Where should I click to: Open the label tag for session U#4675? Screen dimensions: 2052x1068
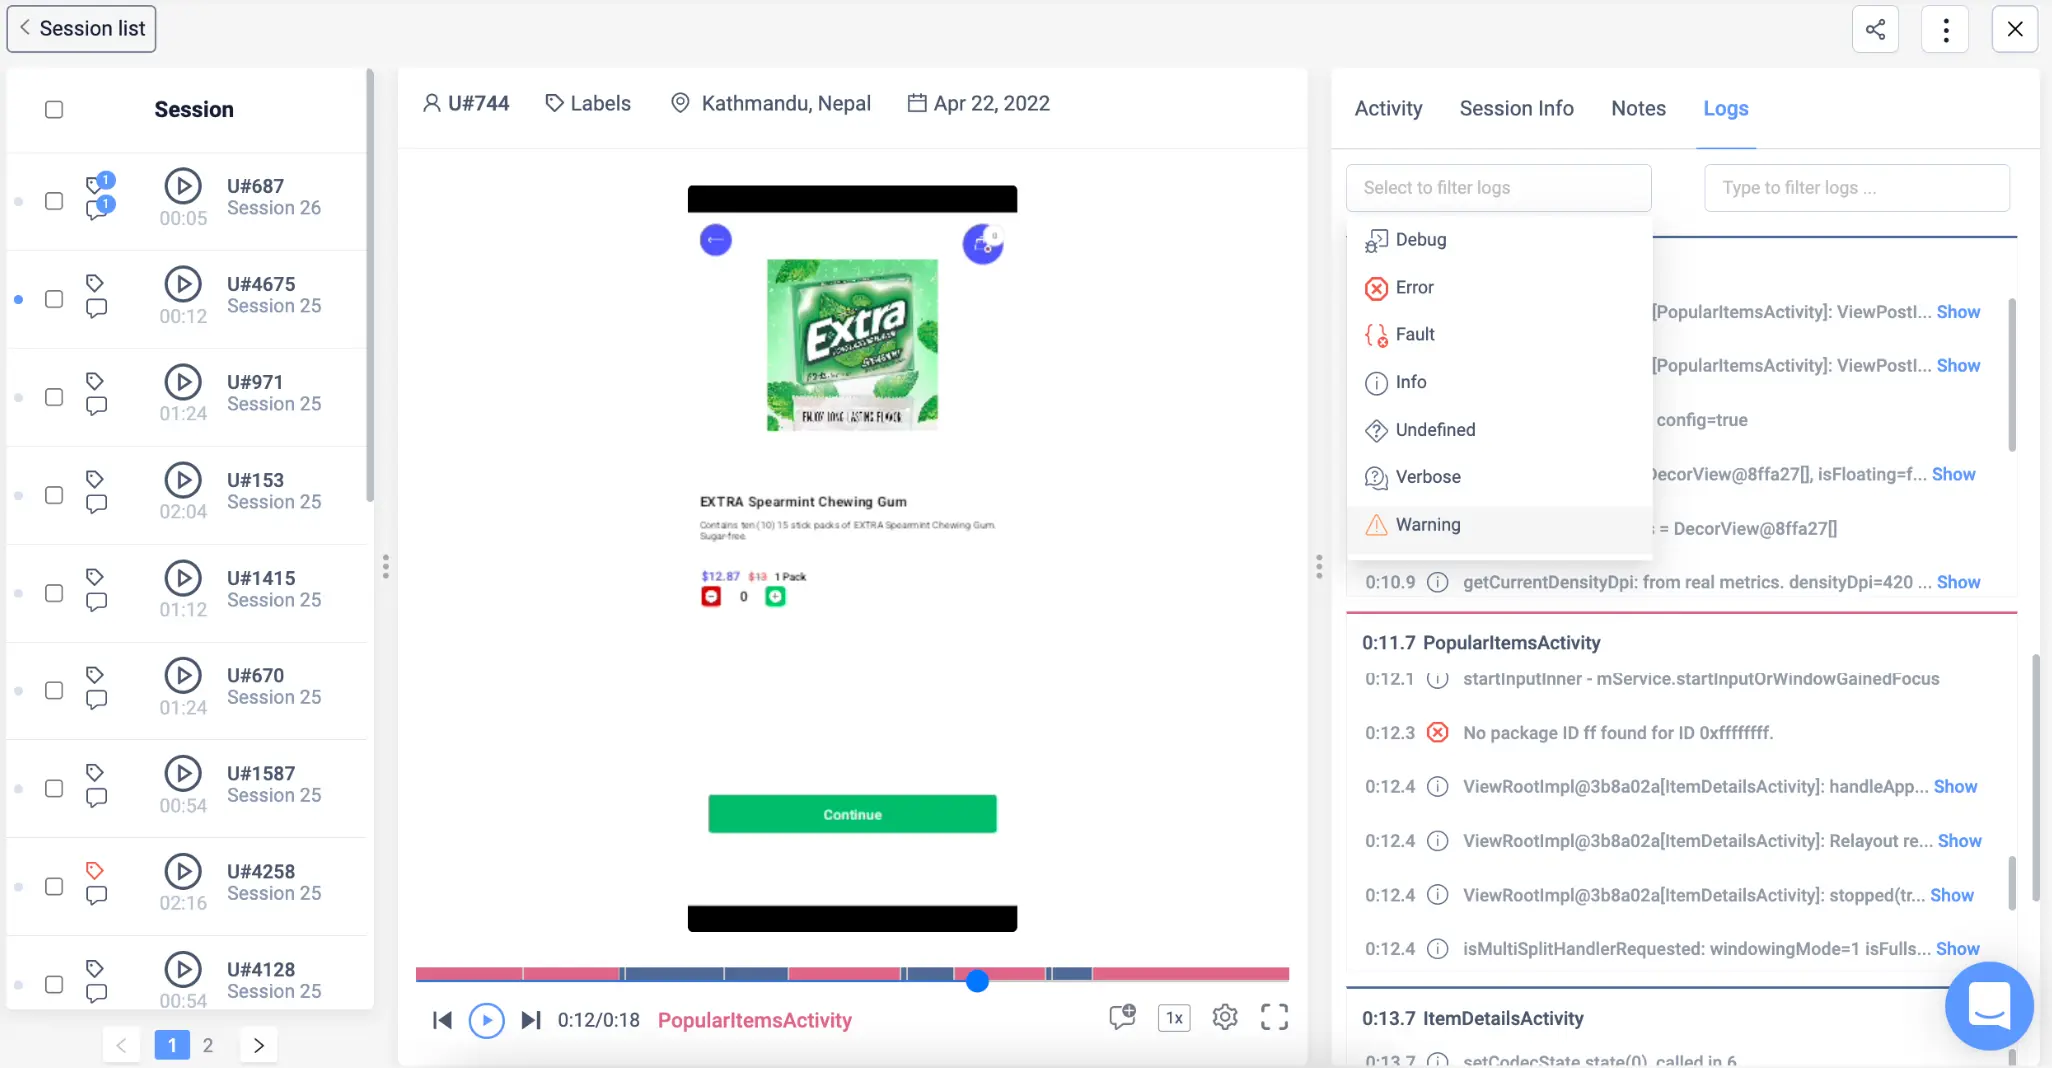[95, 283]
